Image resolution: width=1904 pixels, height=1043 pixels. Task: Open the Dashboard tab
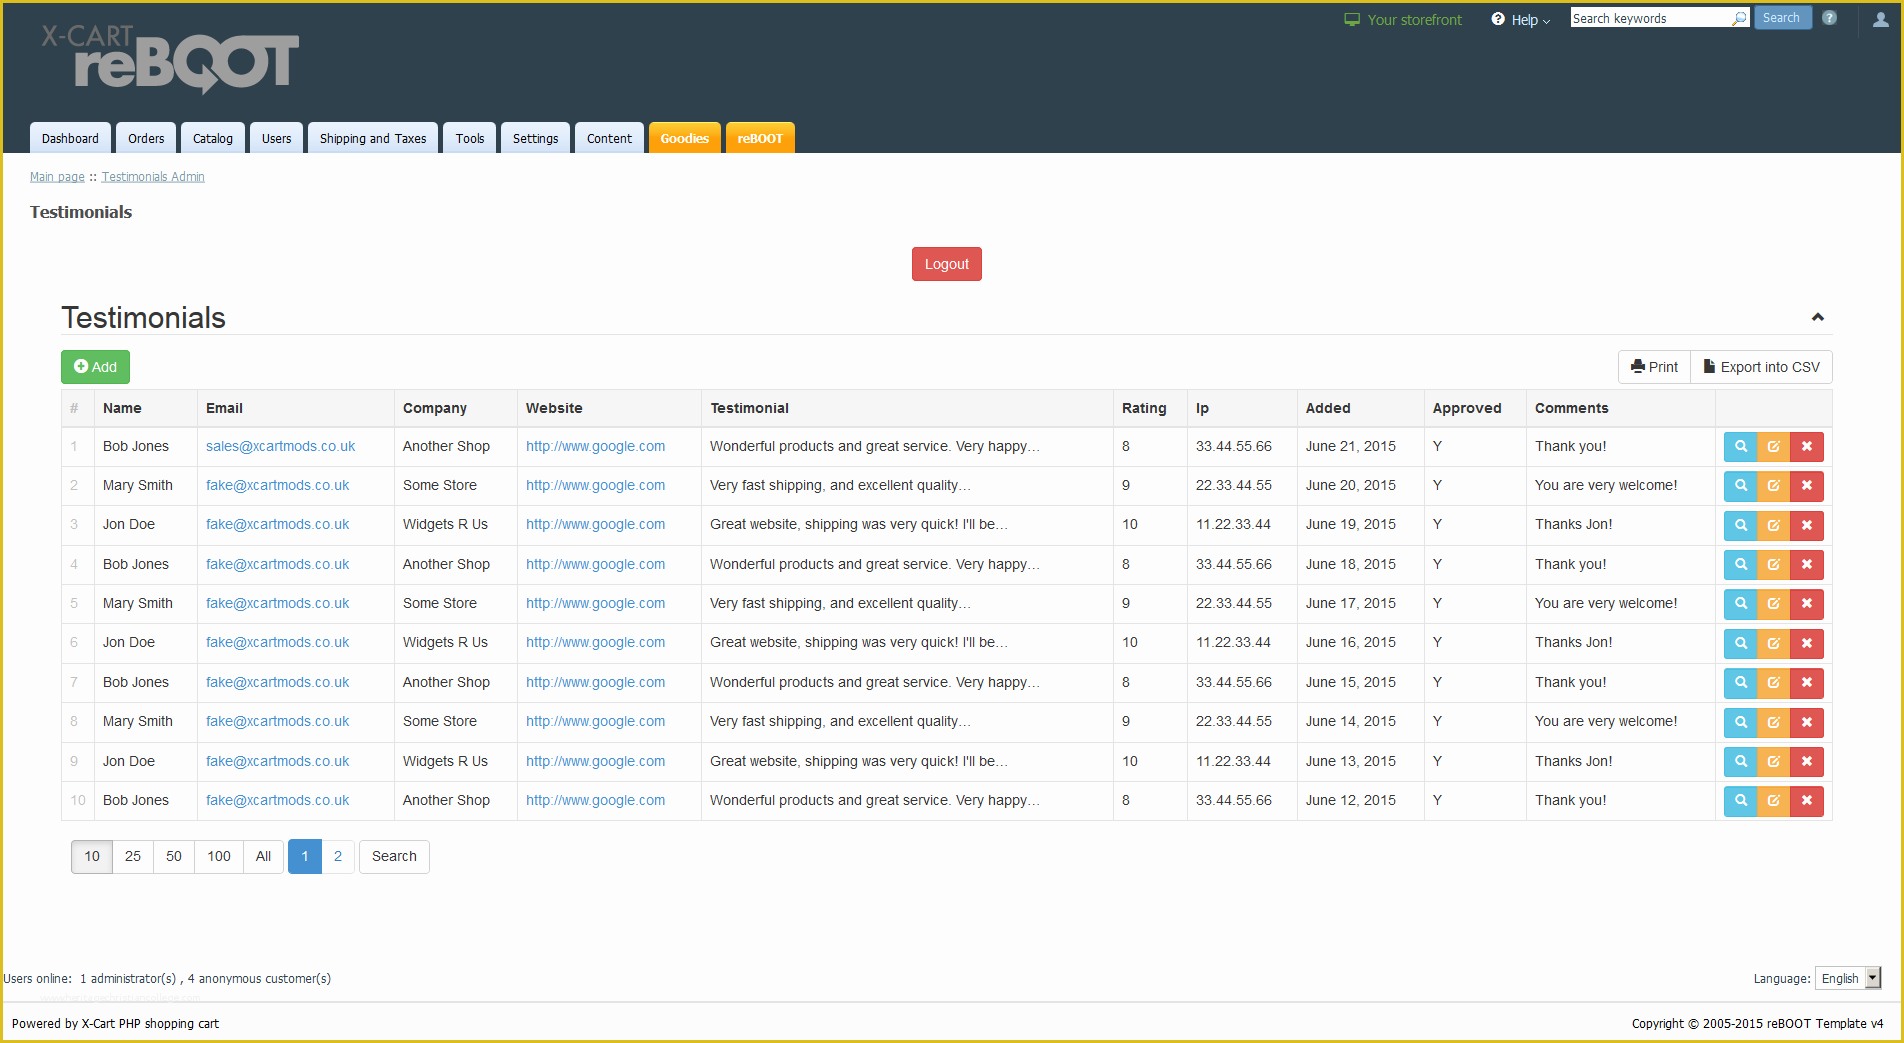pyautogui.click(x=70, y=138)
